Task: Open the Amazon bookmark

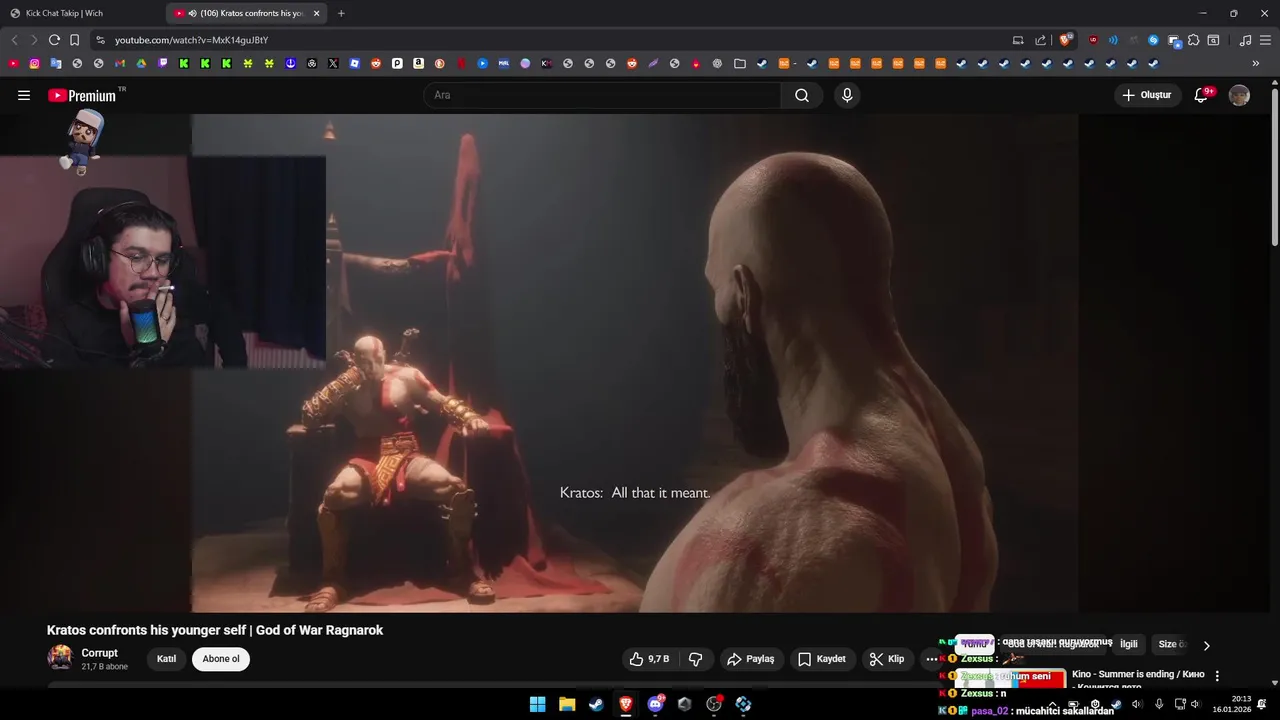Action: tap(418, 63)
